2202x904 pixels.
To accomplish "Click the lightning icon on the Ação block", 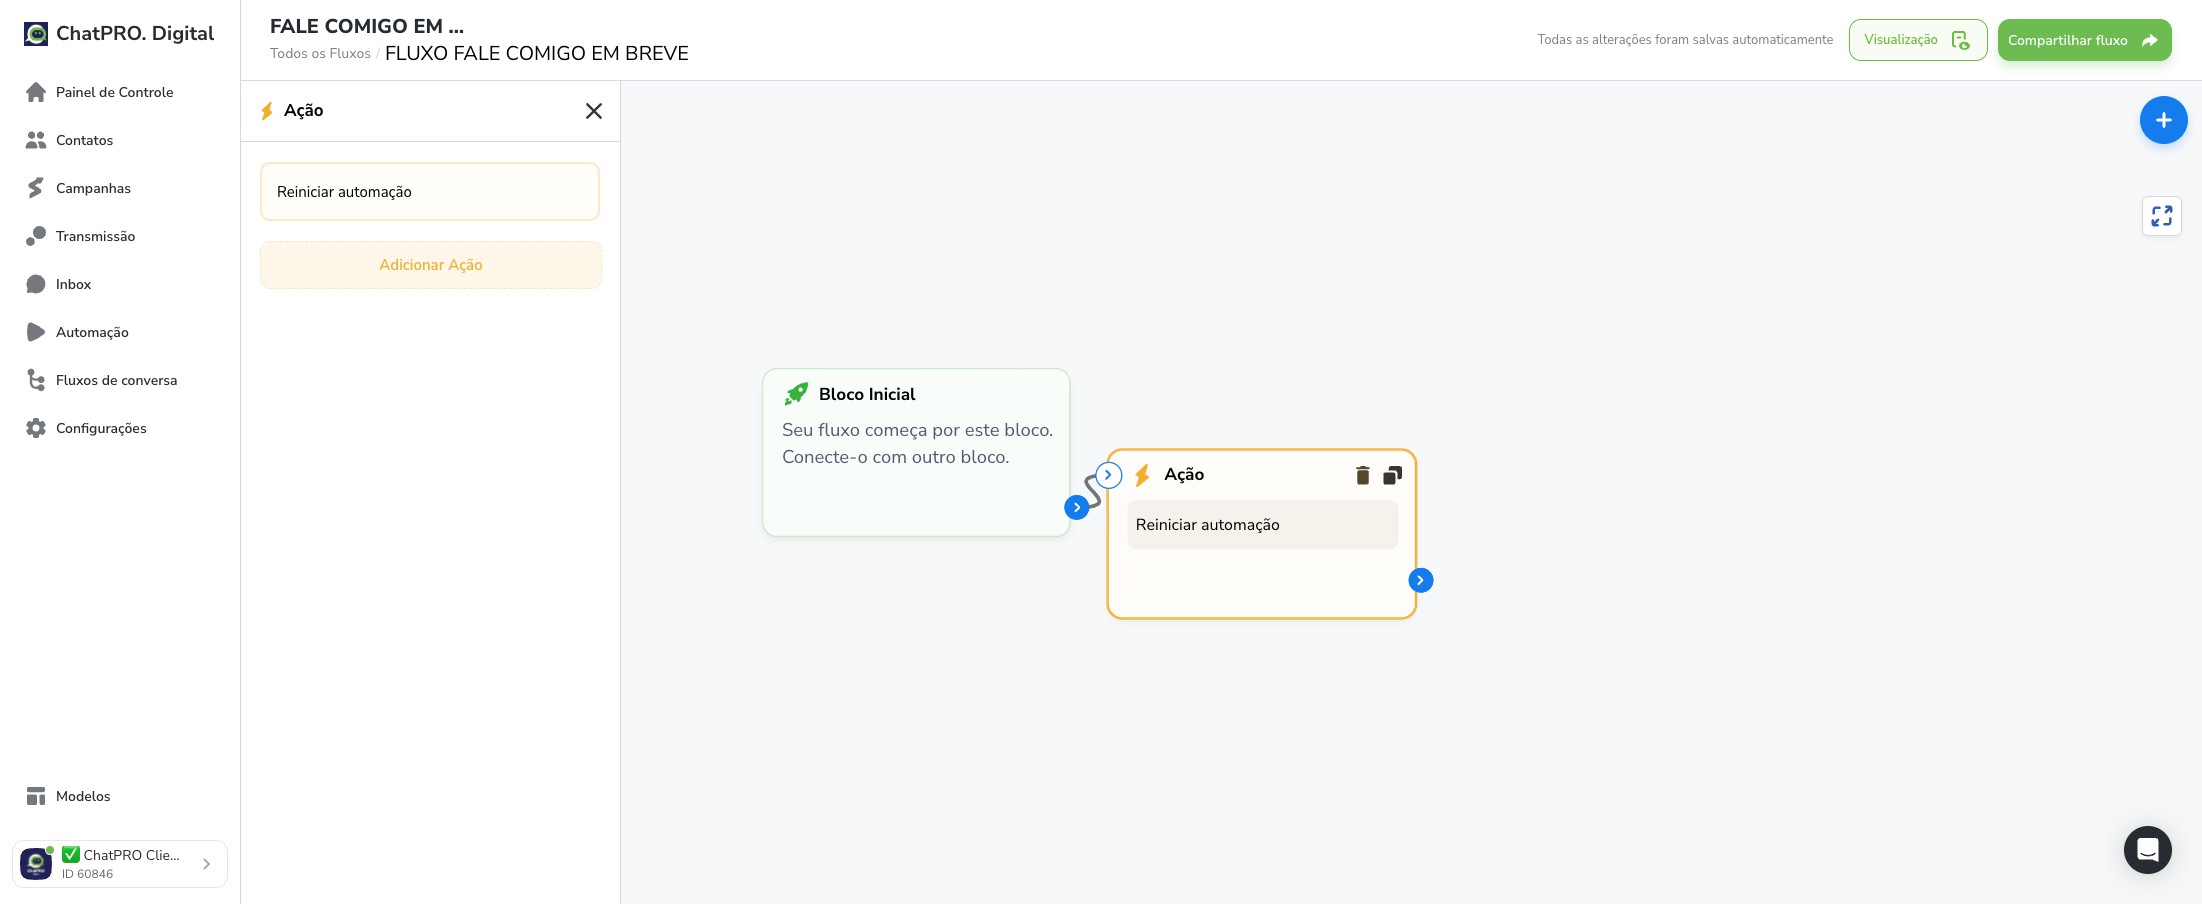I will coord(1143,475).
